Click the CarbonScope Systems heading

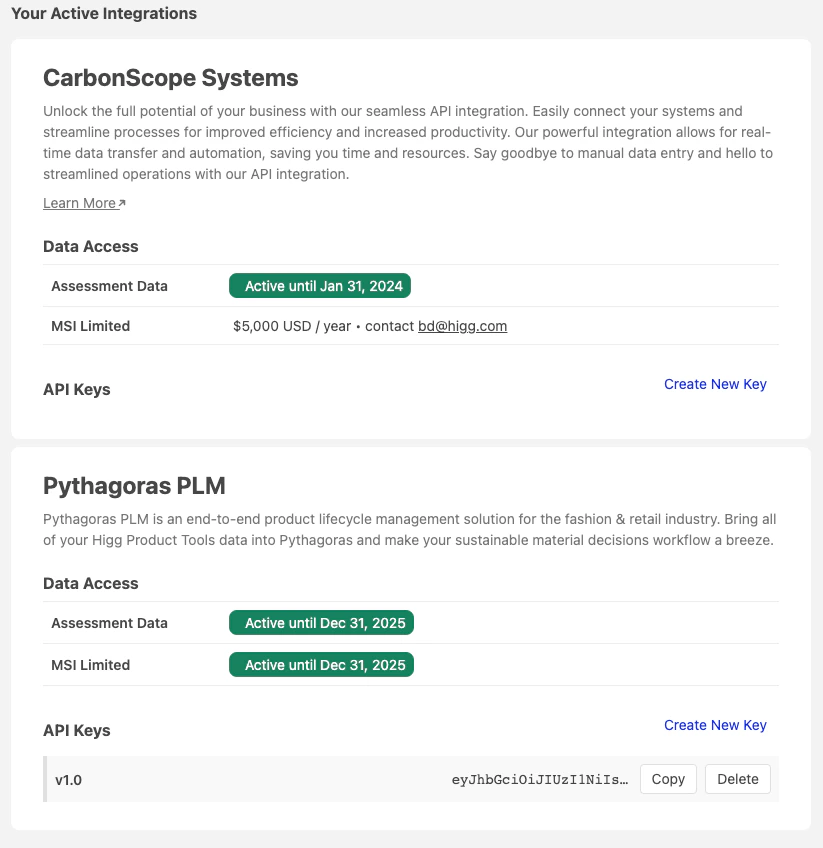tap(170, 77)
